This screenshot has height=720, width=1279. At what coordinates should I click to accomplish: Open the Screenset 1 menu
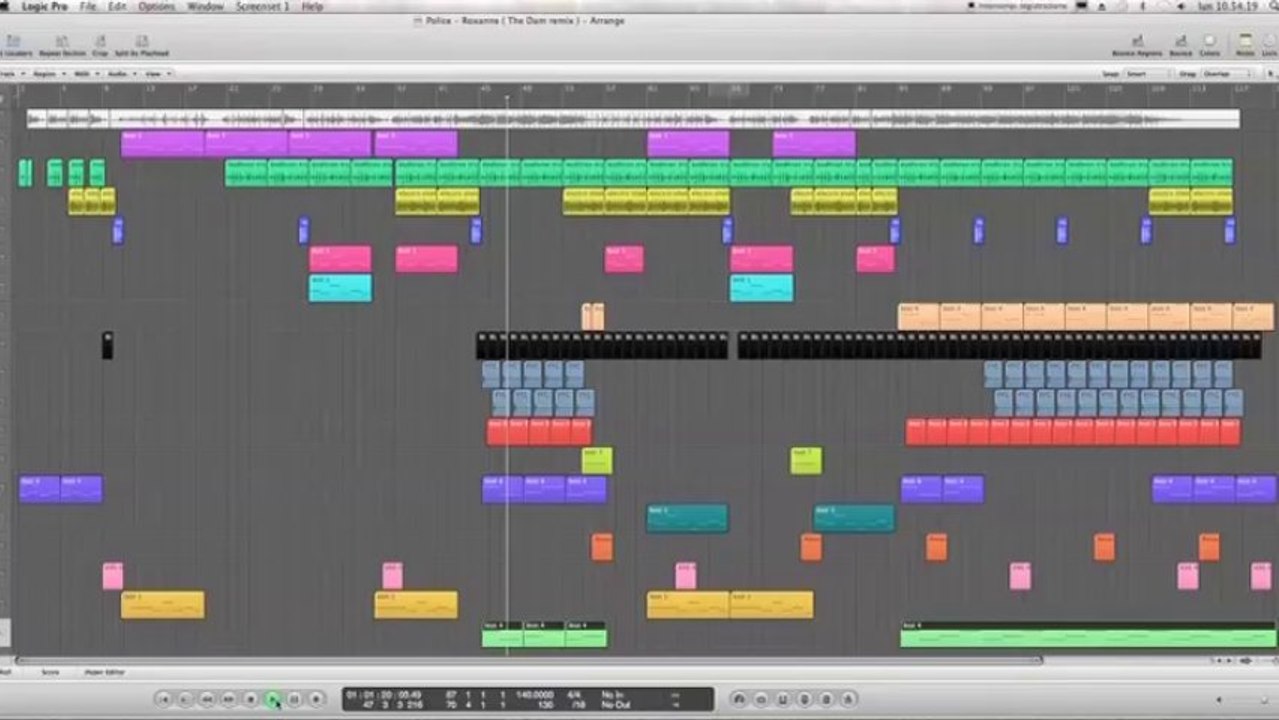coord(262,6)
